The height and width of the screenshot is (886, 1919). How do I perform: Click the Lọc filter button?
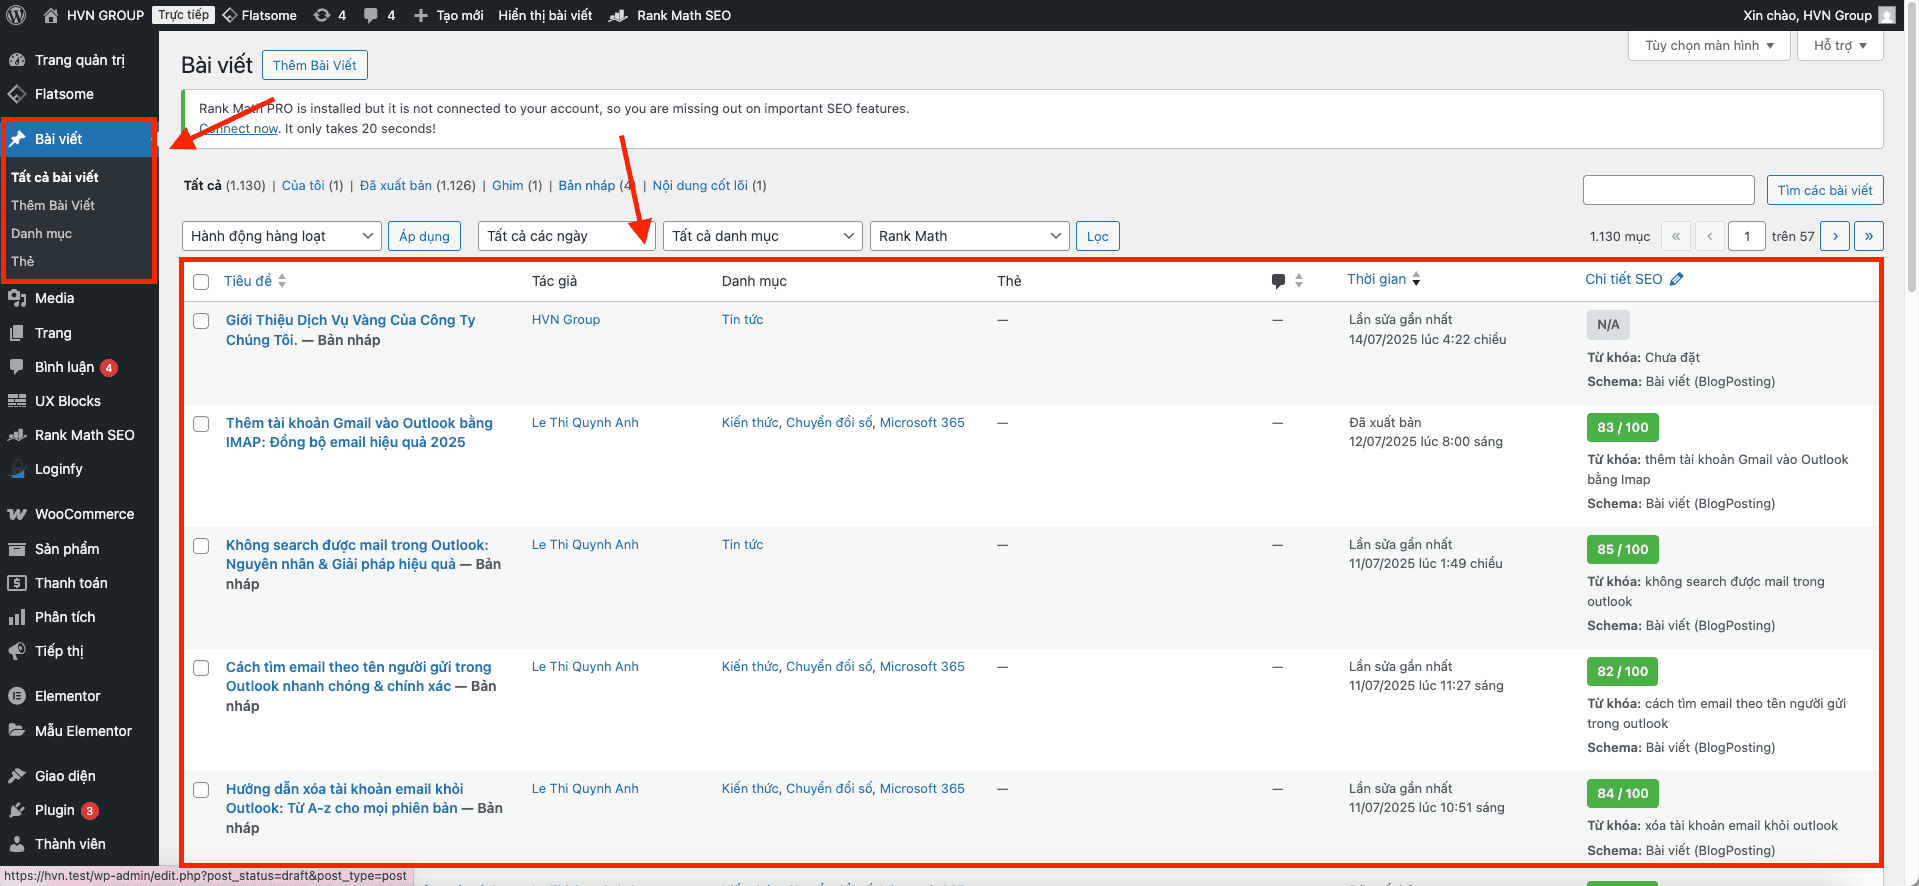[1098, 236]
